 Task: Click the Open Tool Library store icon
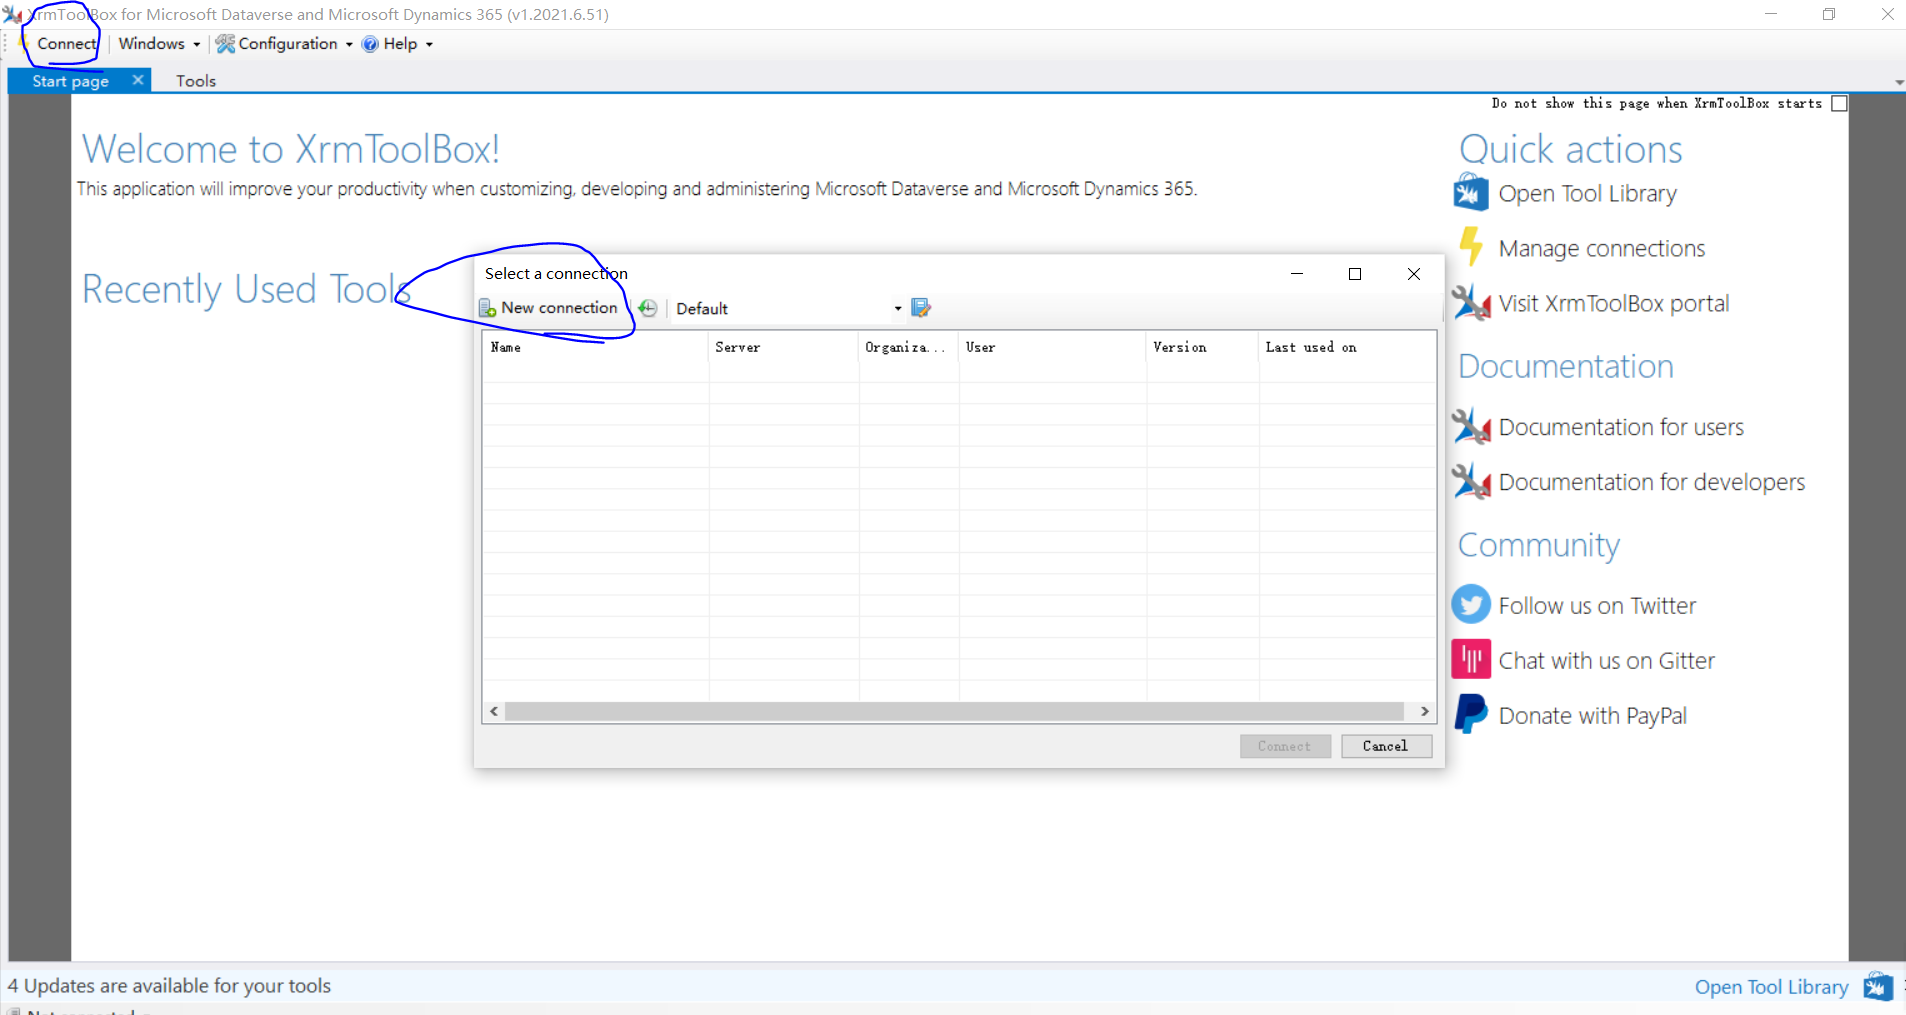(x=1471, y=192)
